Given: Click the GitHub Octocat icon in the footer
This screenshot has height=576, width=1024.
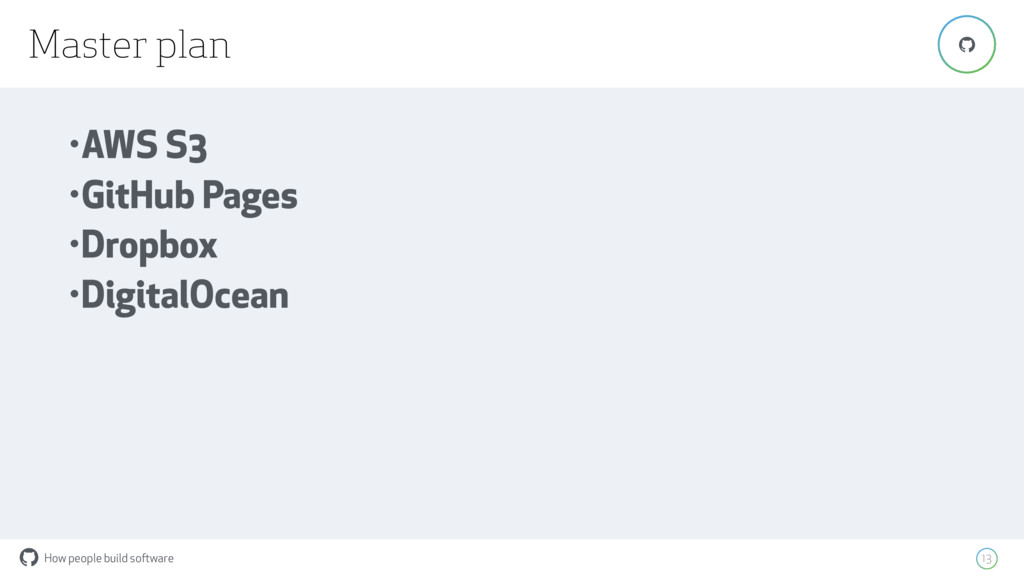Looking at the screenshot, I should pos(29,557).
